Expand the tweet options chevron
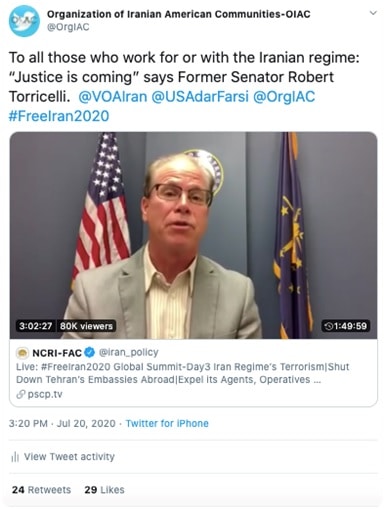The image size is (385, 509). 374,13
